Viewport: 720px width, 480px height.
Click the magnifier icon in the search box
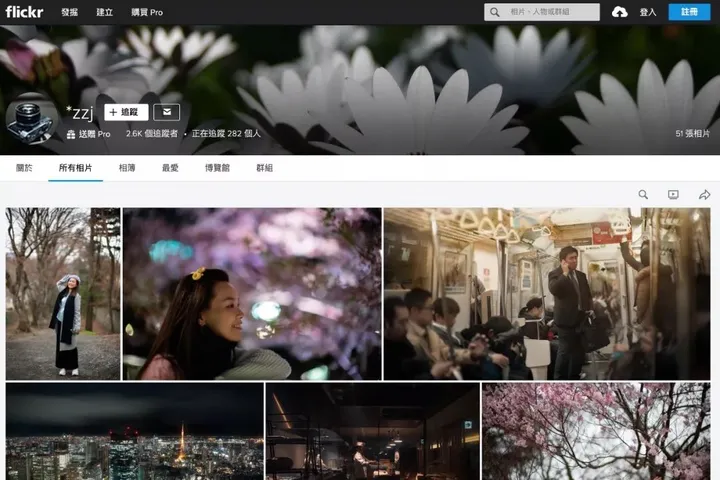coord(494,12)
